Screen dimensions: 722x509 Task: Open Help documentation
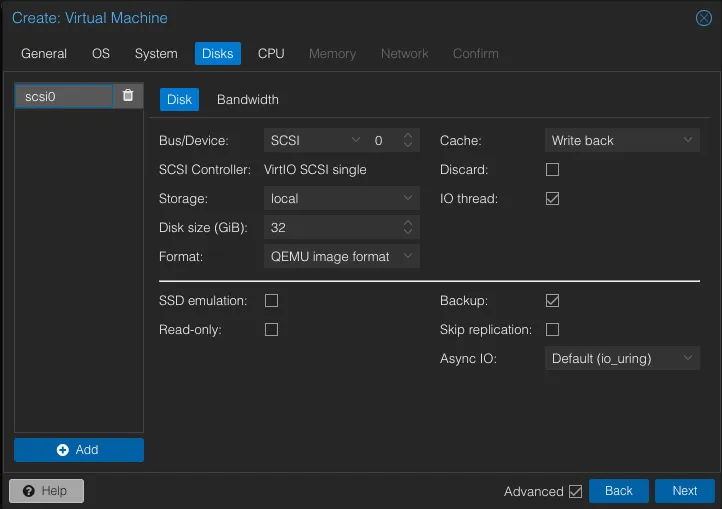coord(46,491)
